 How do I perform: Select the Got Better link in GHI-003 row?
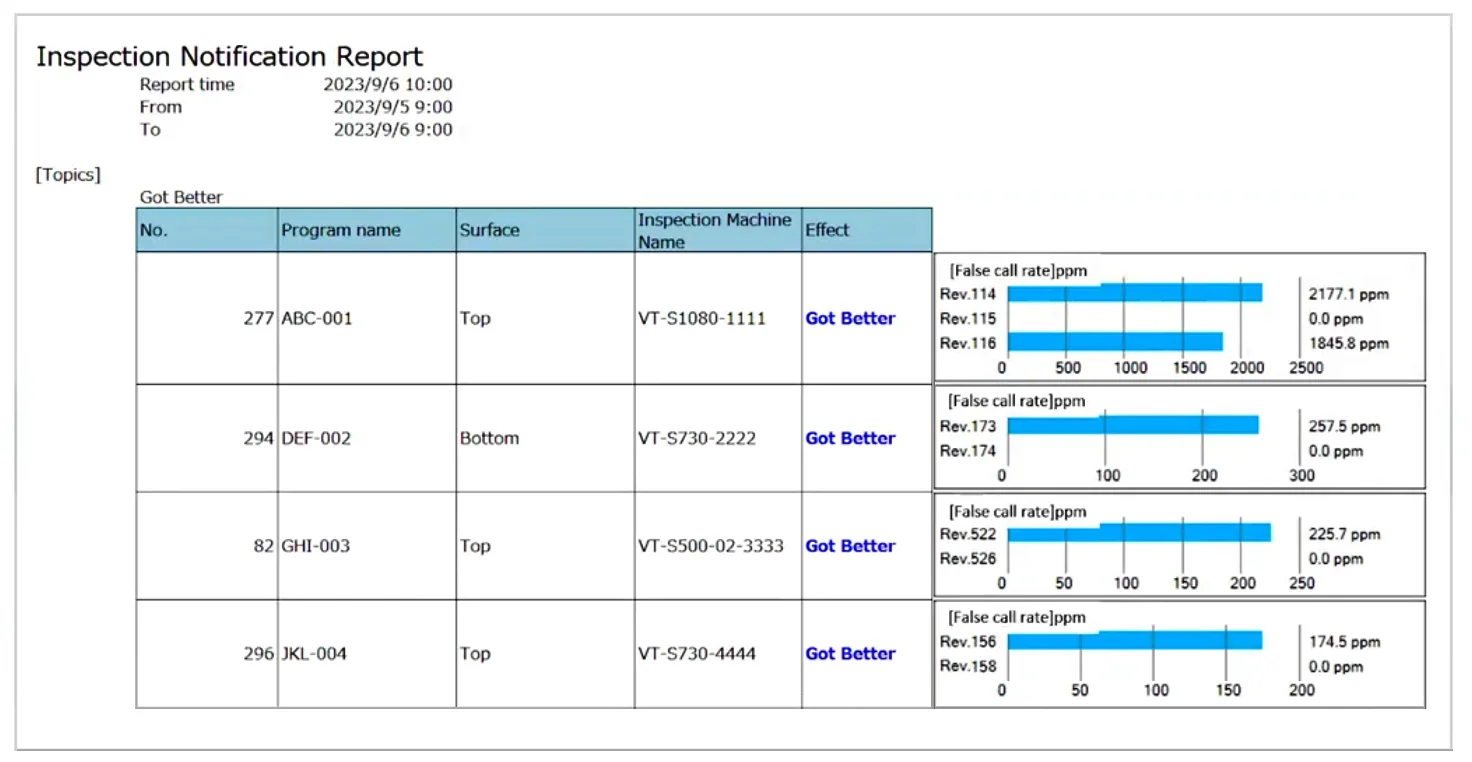click(x=850, y=546)
